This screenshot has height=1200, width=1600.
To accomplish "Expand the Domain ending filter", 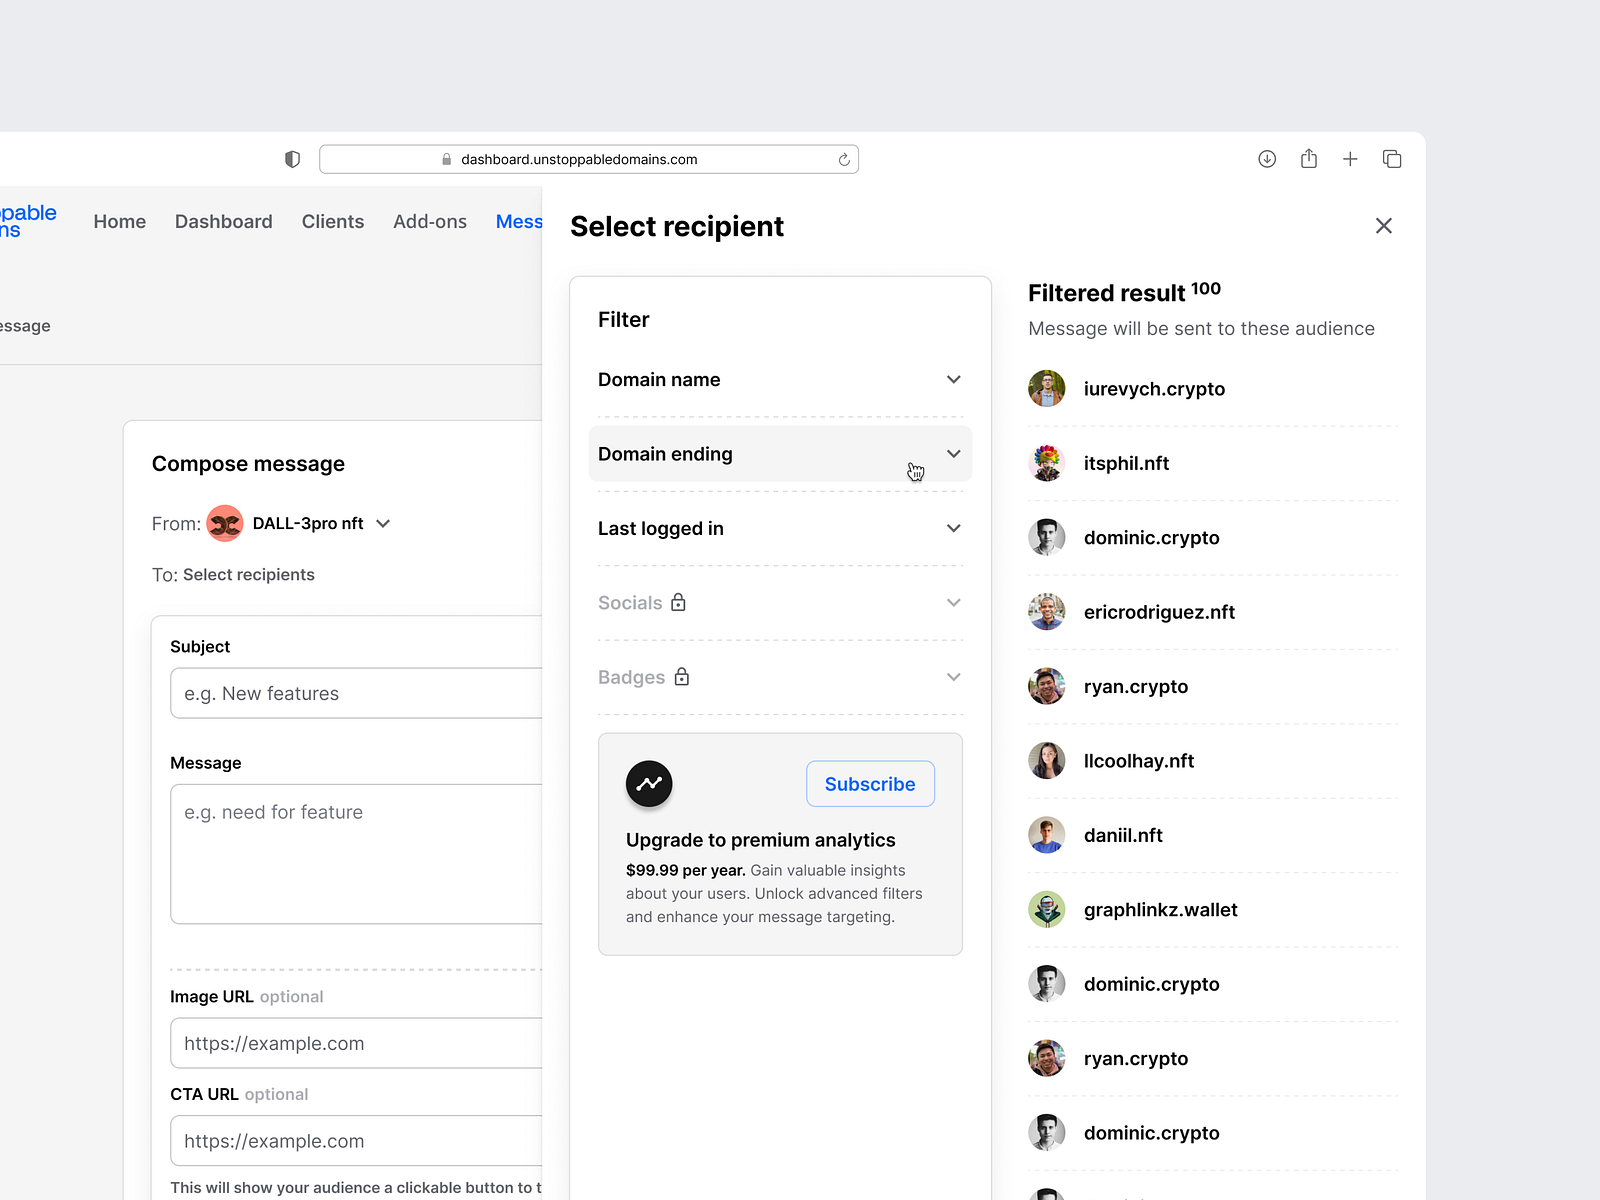I will tap(953, 454).
